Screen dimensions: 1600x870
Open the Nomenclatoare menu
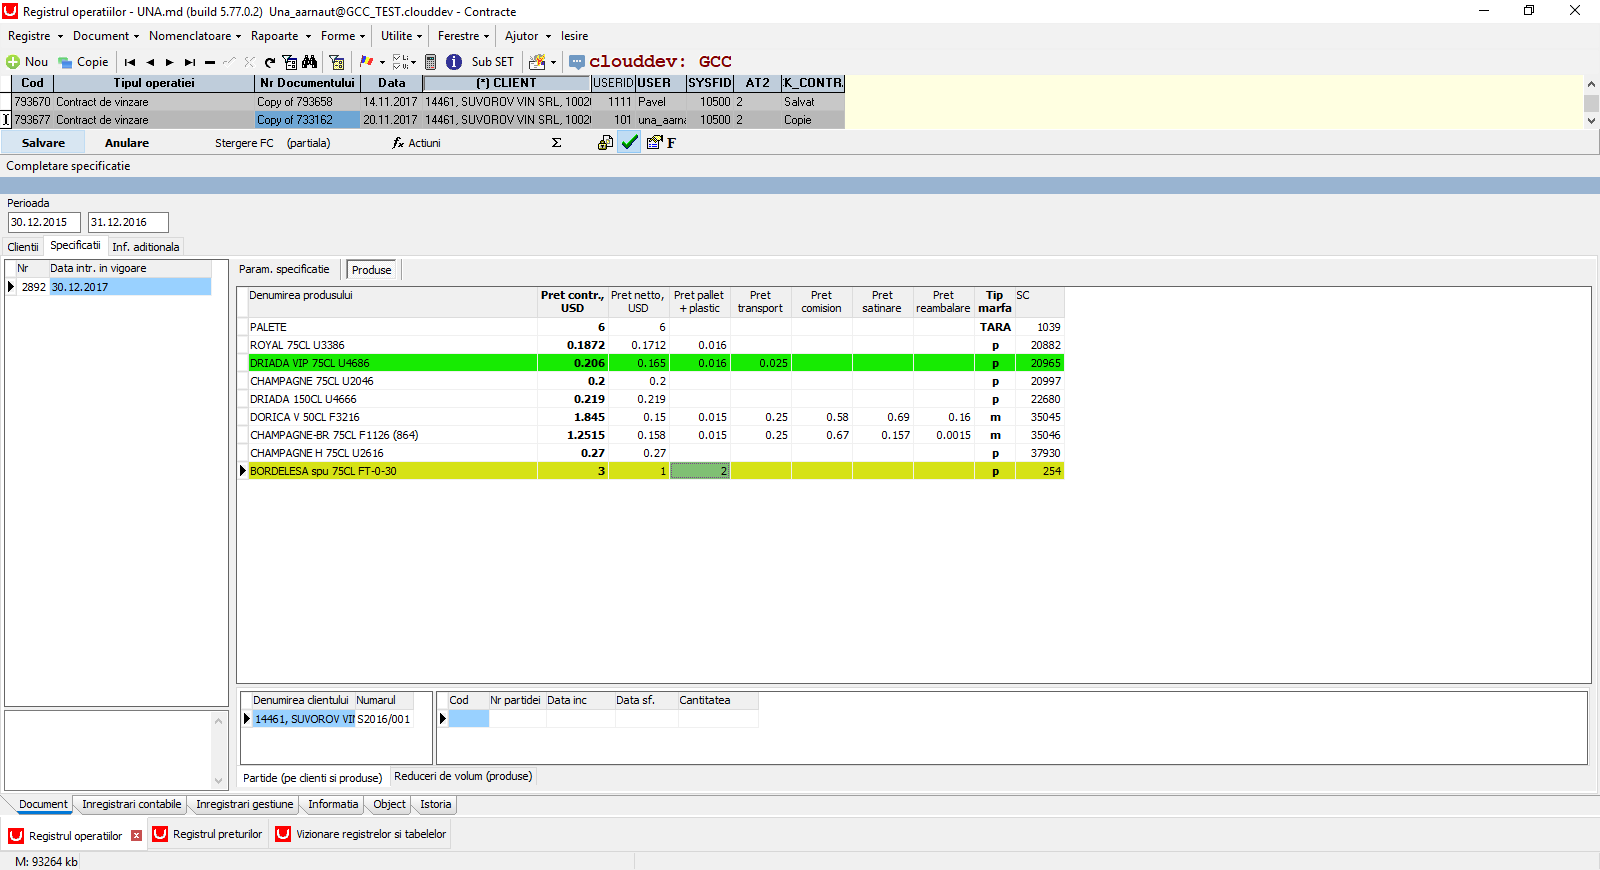pyautogui.click(x=195, y=36)
